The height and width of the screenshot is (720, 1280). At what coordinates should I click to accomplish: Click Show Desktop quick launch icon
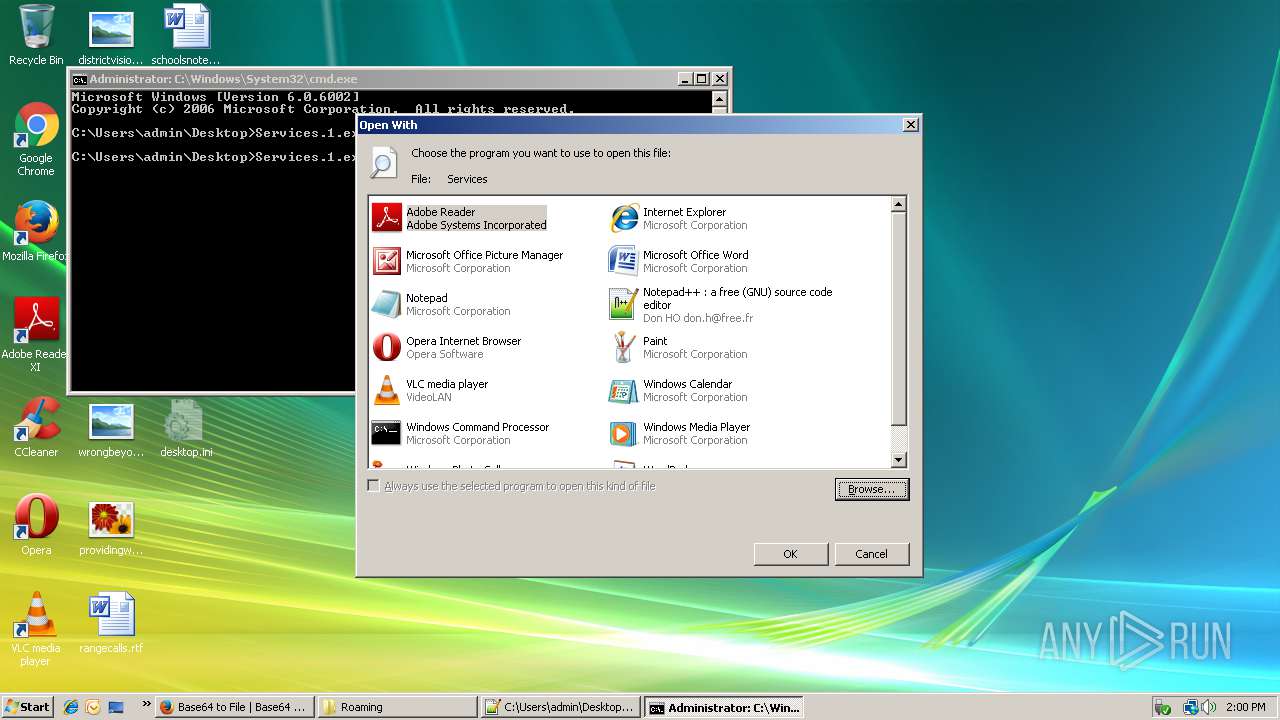116,707
